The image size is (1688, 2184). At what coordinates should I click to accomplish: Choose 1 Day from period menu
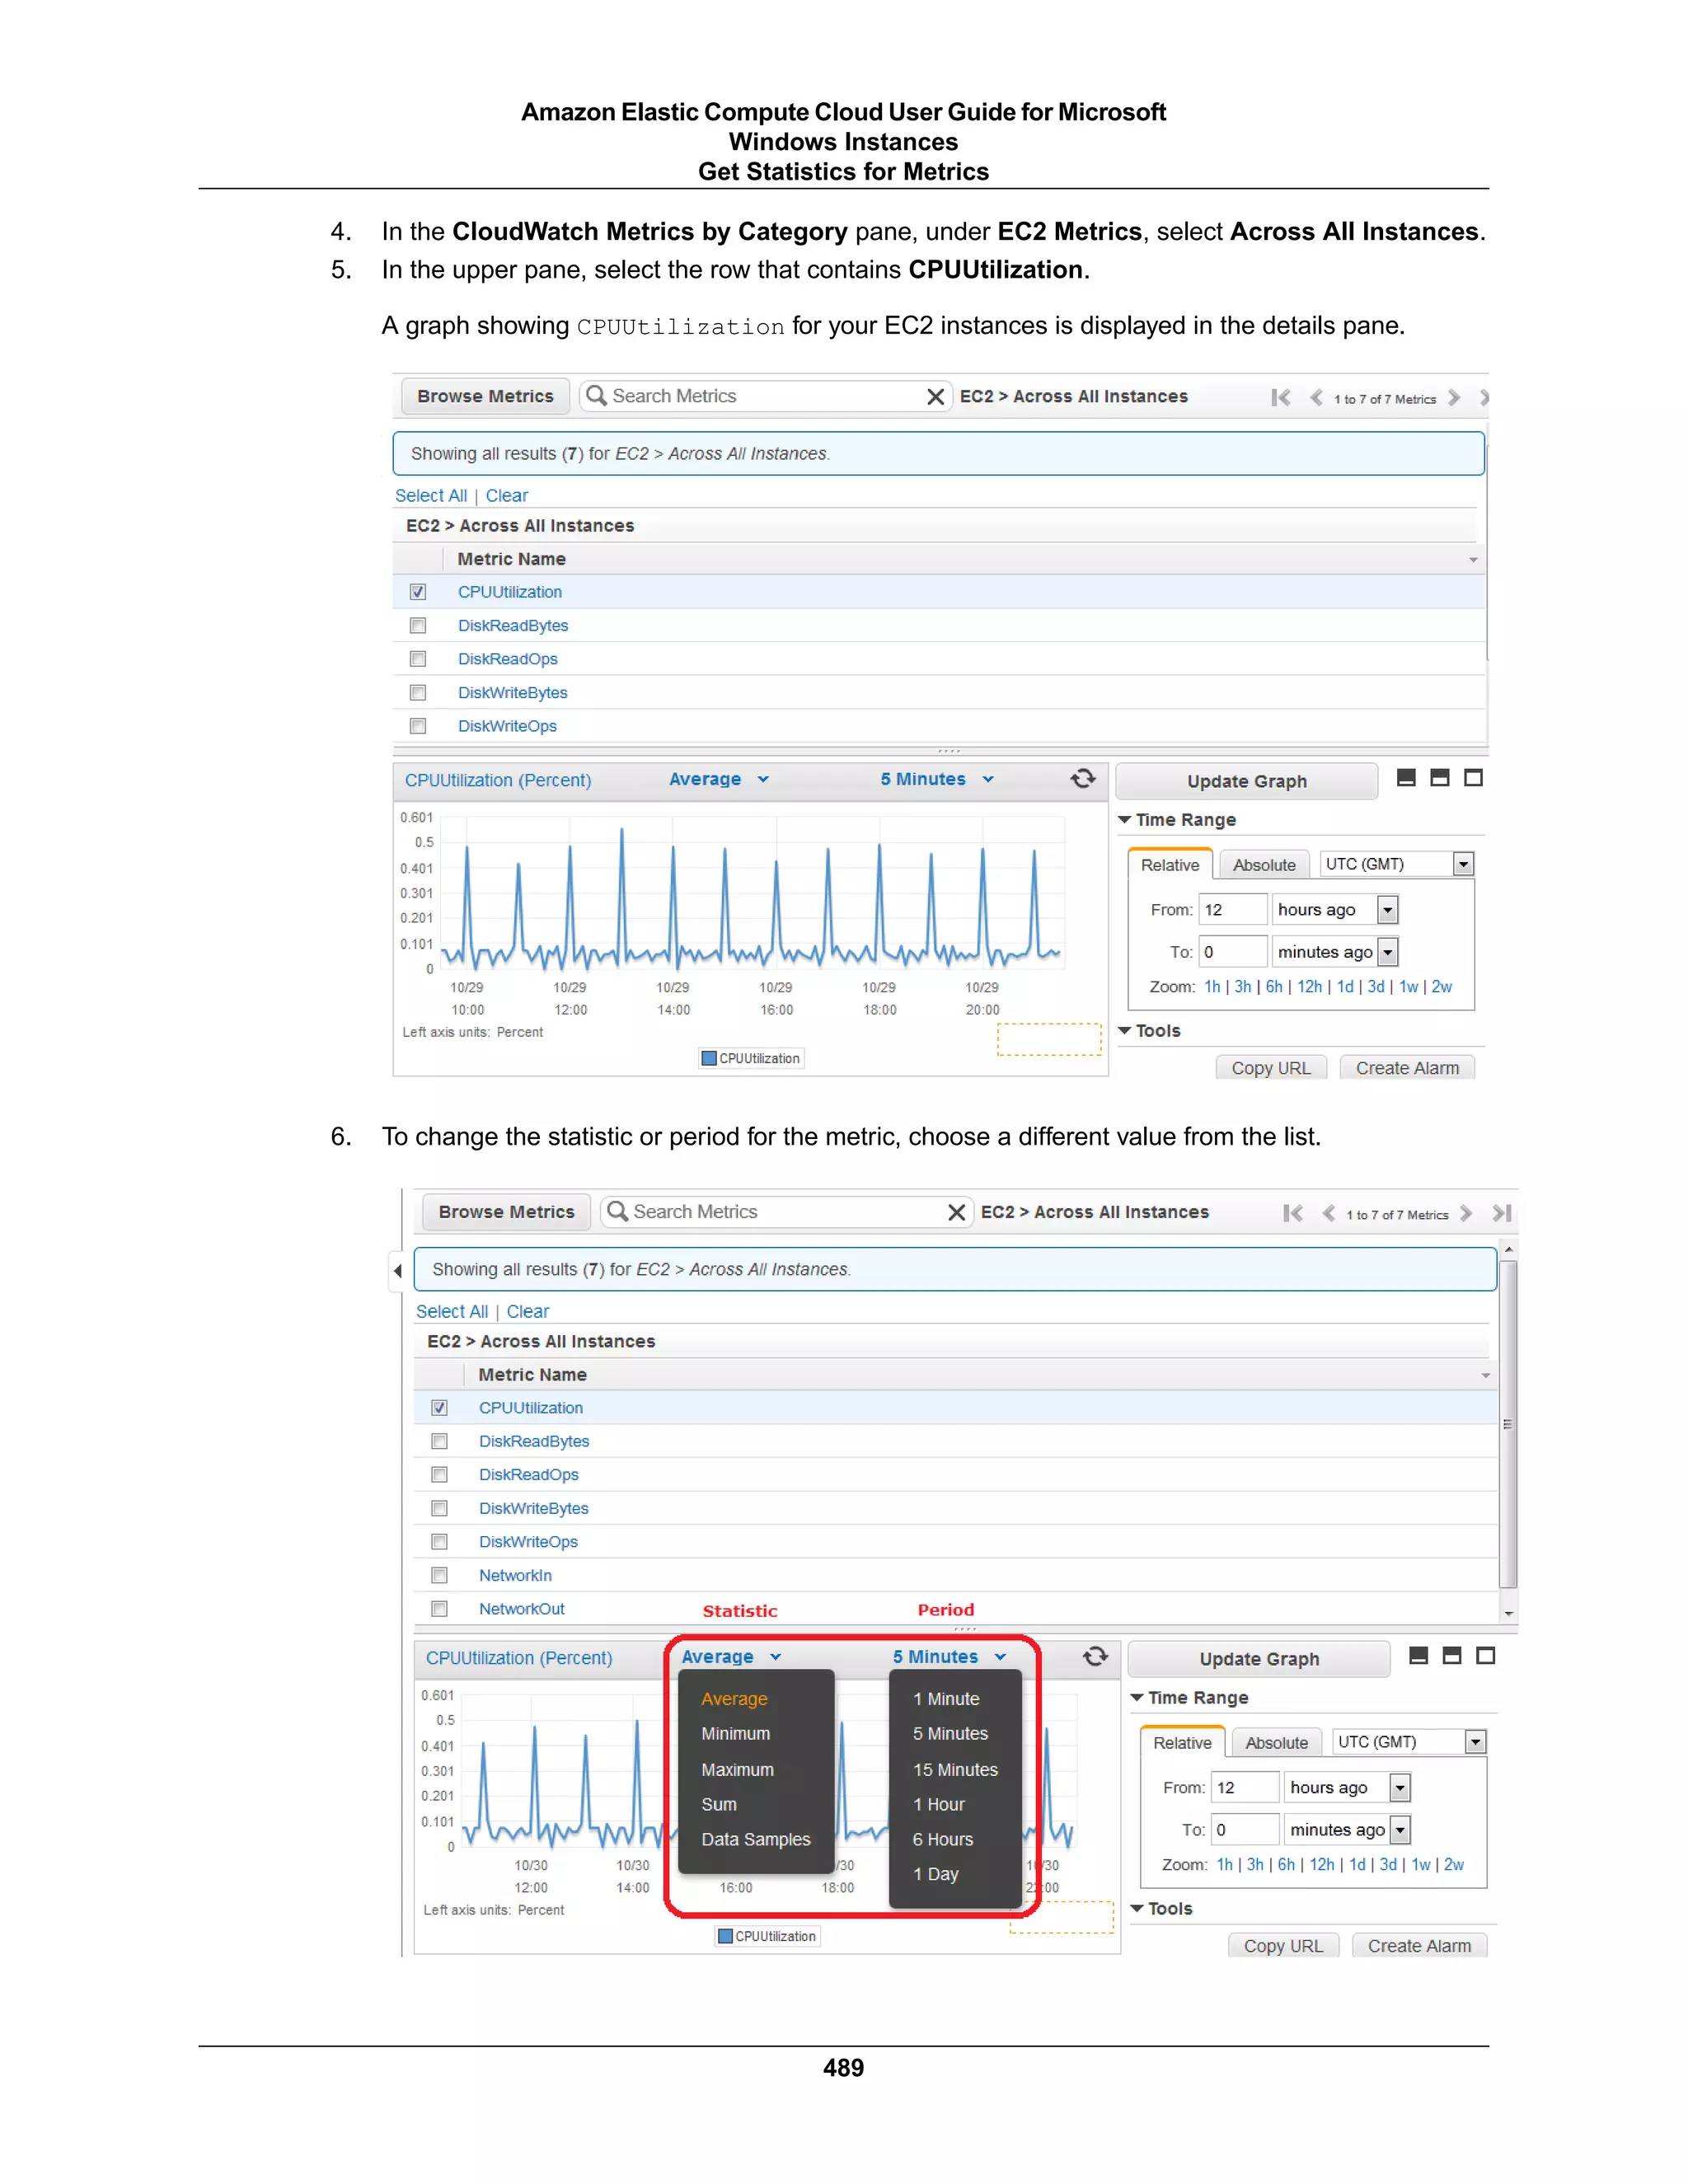point(935,1874)
